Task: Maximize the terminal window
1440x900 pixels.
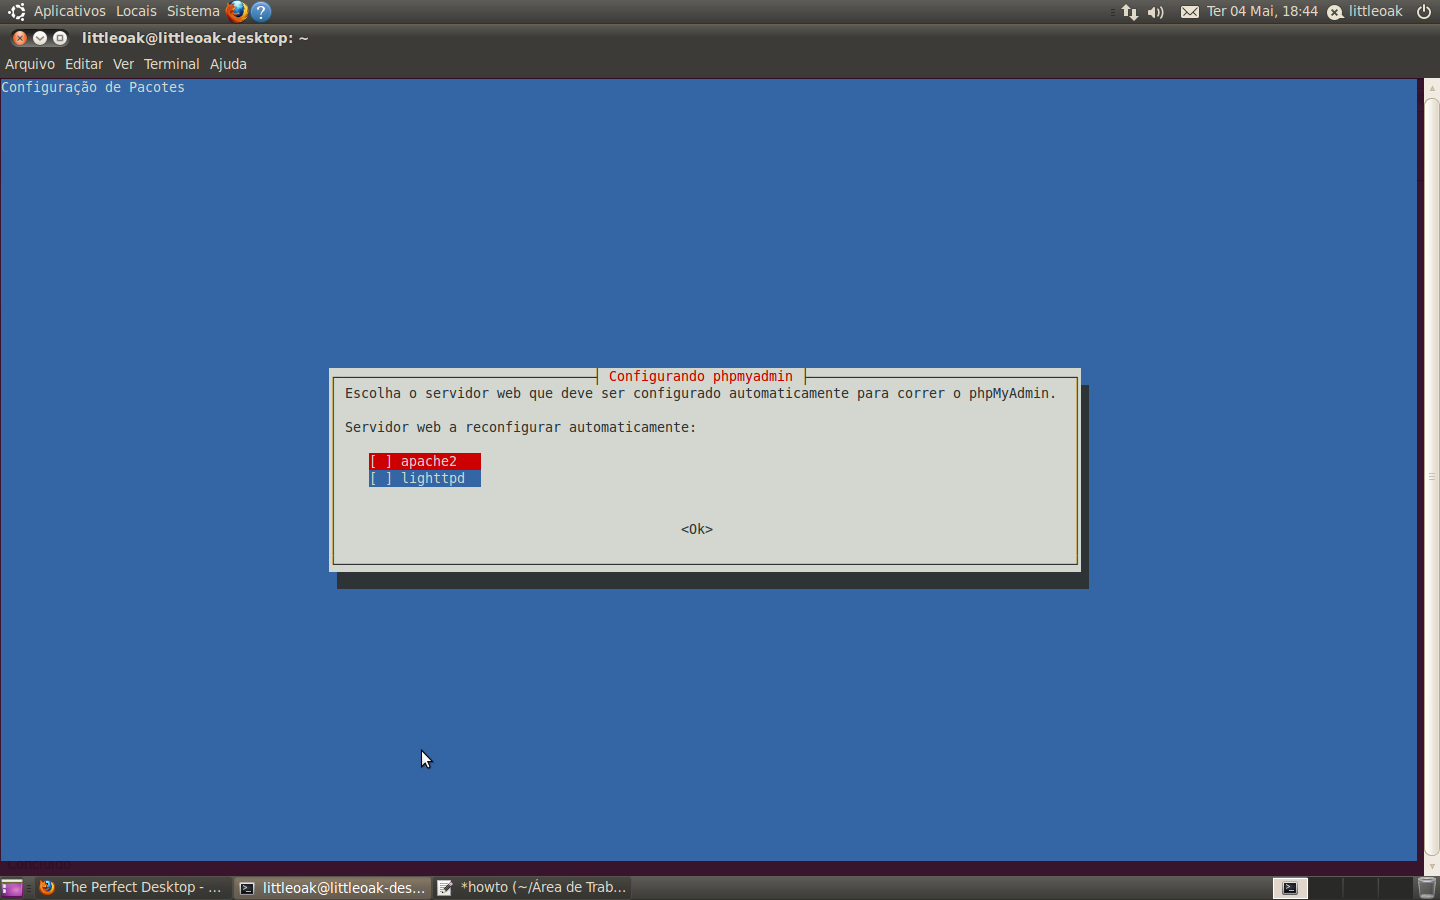Action: 60,38
